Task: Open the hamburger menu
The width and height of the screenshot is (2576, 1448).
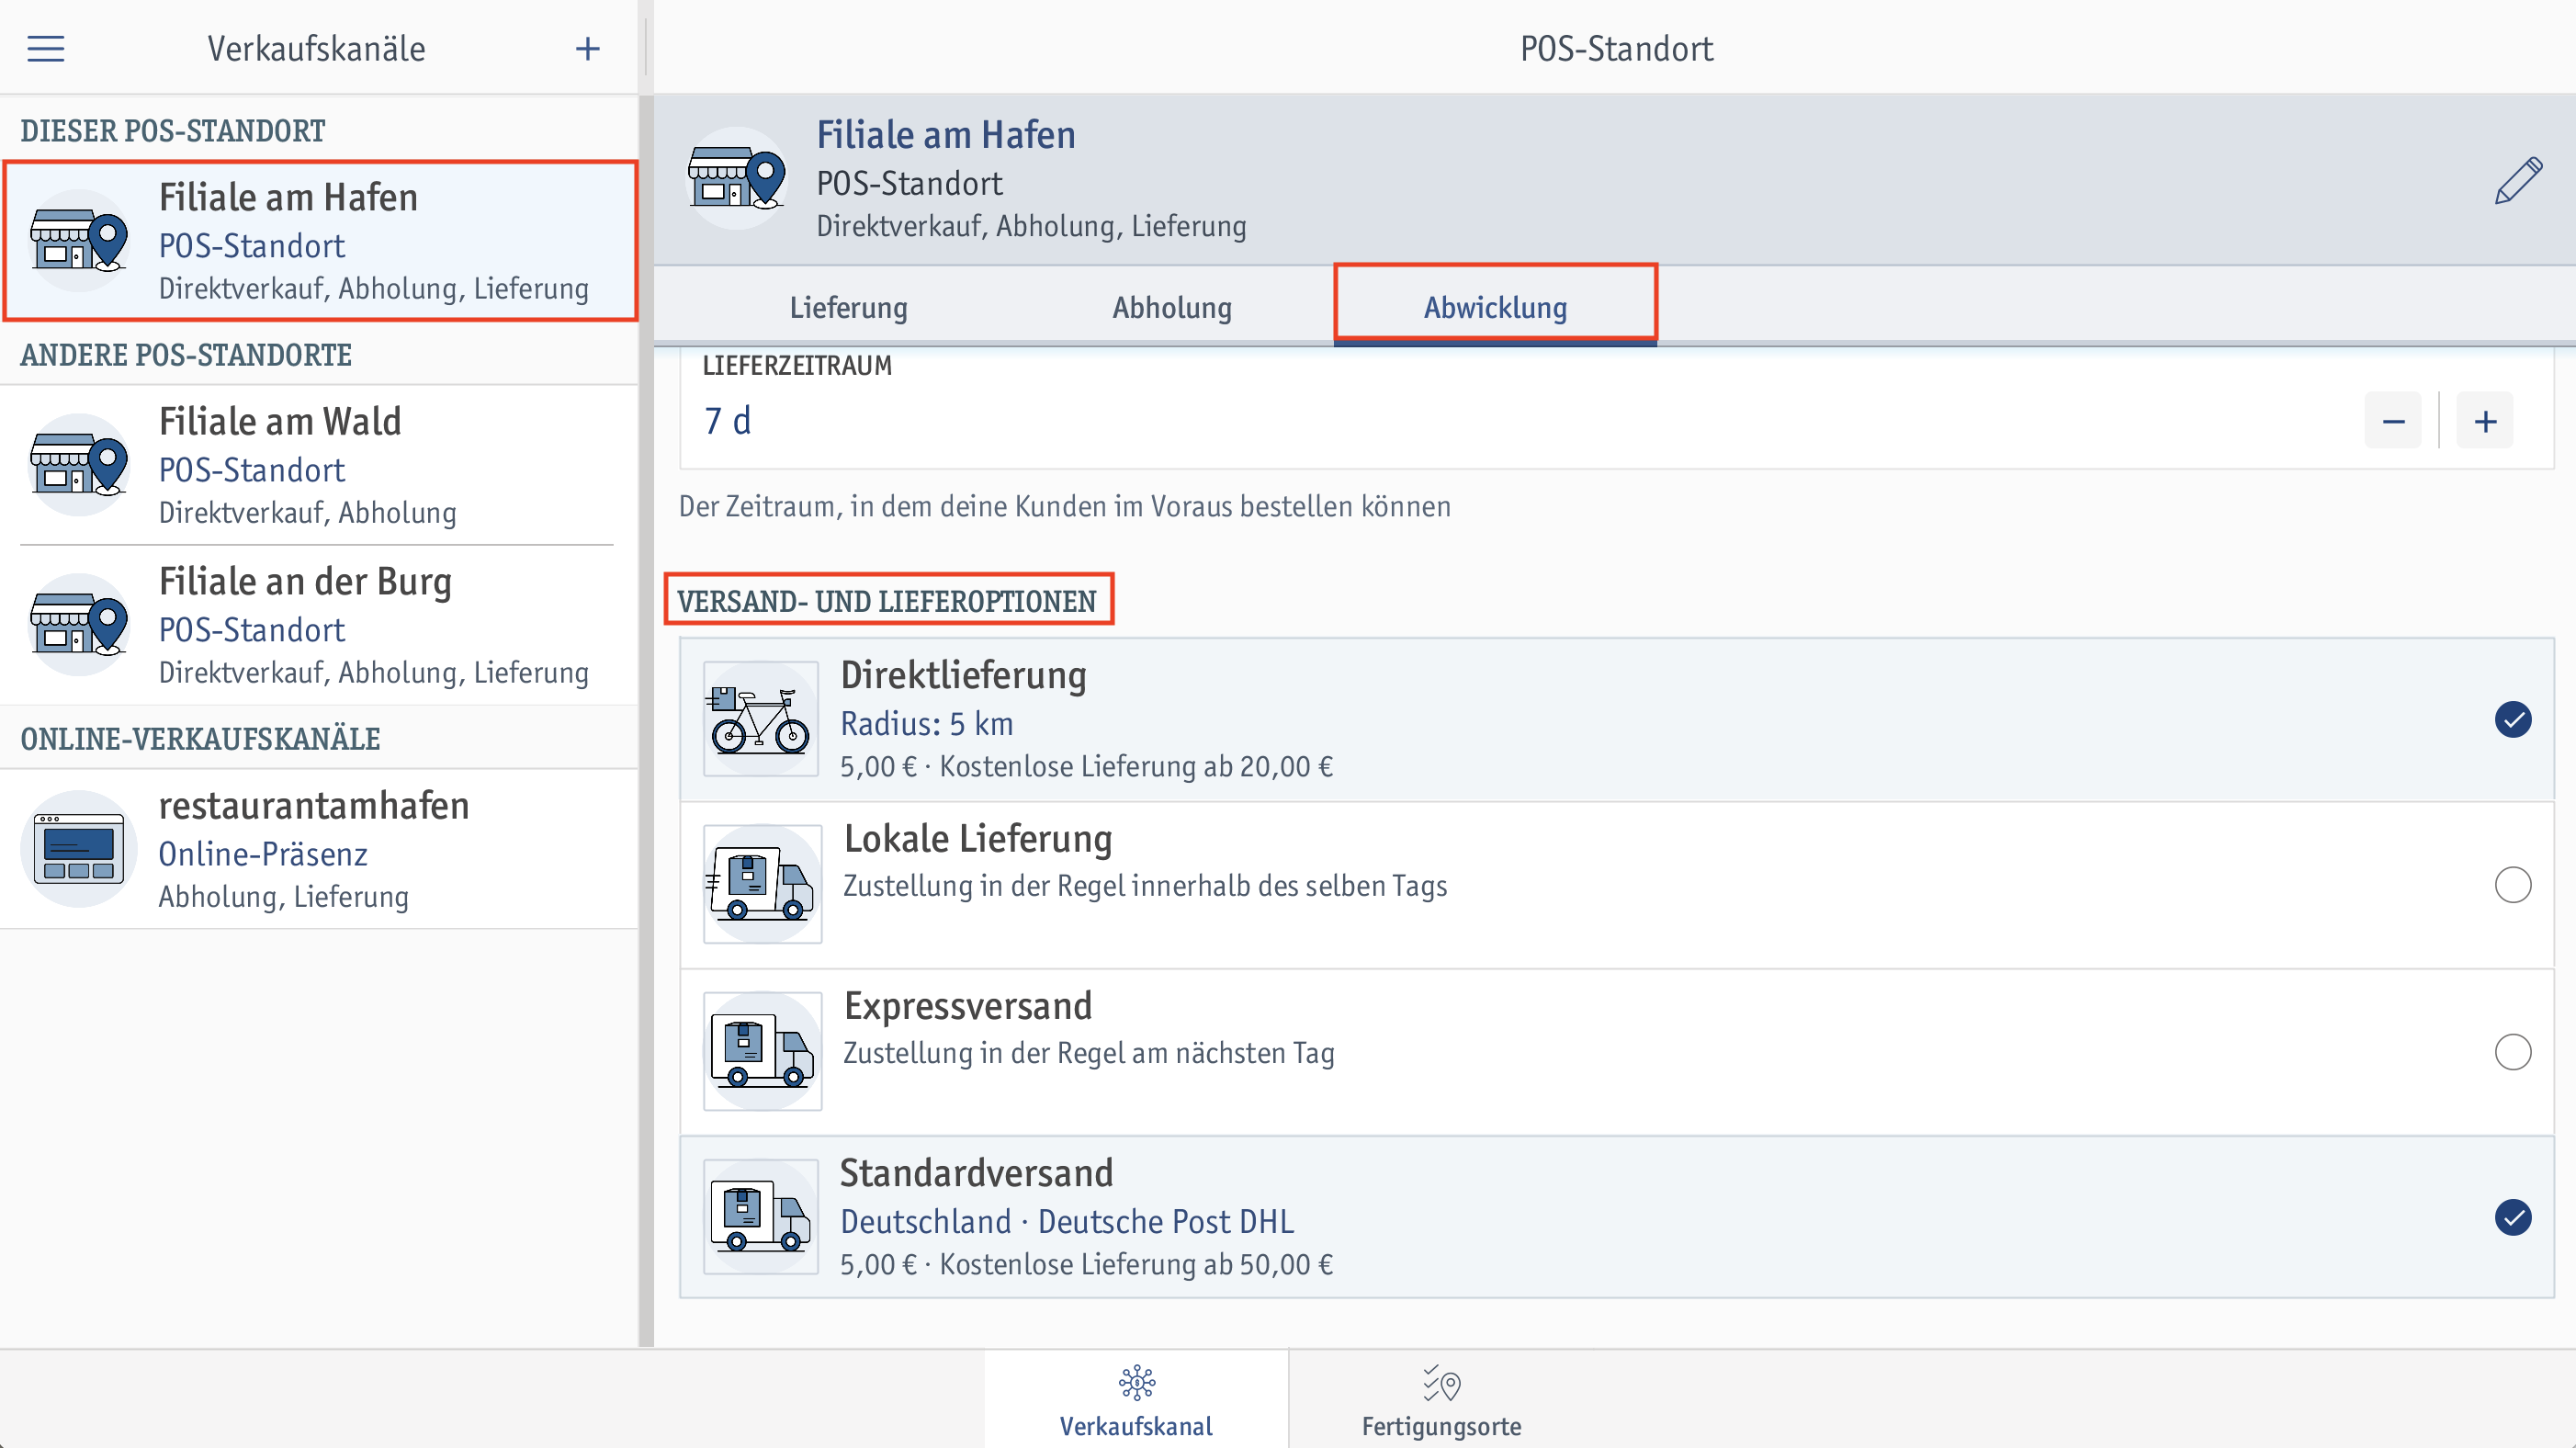Action: 46,48
